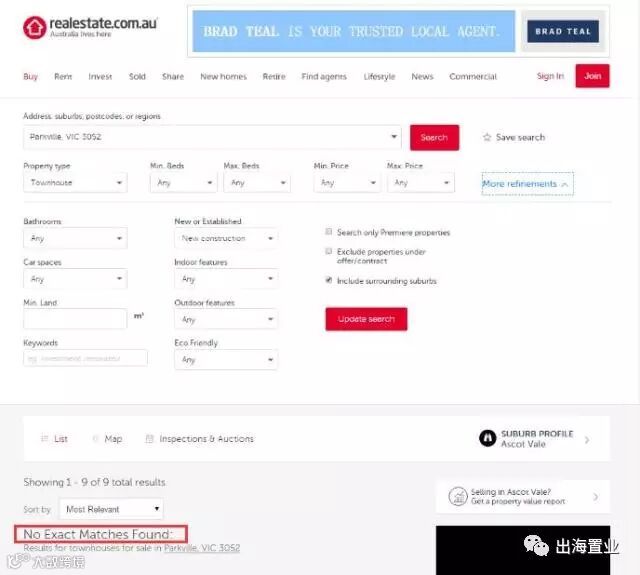
Task: Switch to the Map tab
Action: 113,439
